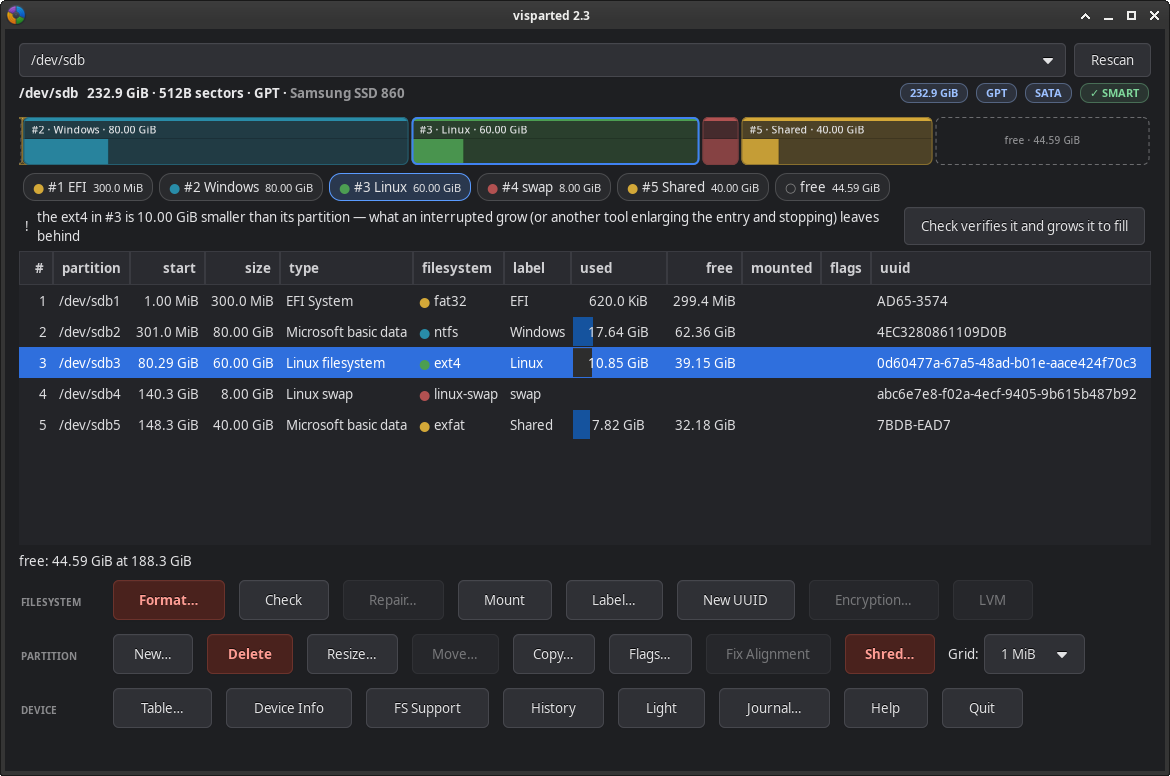Click the keep-above arrow in title bar
The image size is (1170, 776).
click(x=1086, y=16)
